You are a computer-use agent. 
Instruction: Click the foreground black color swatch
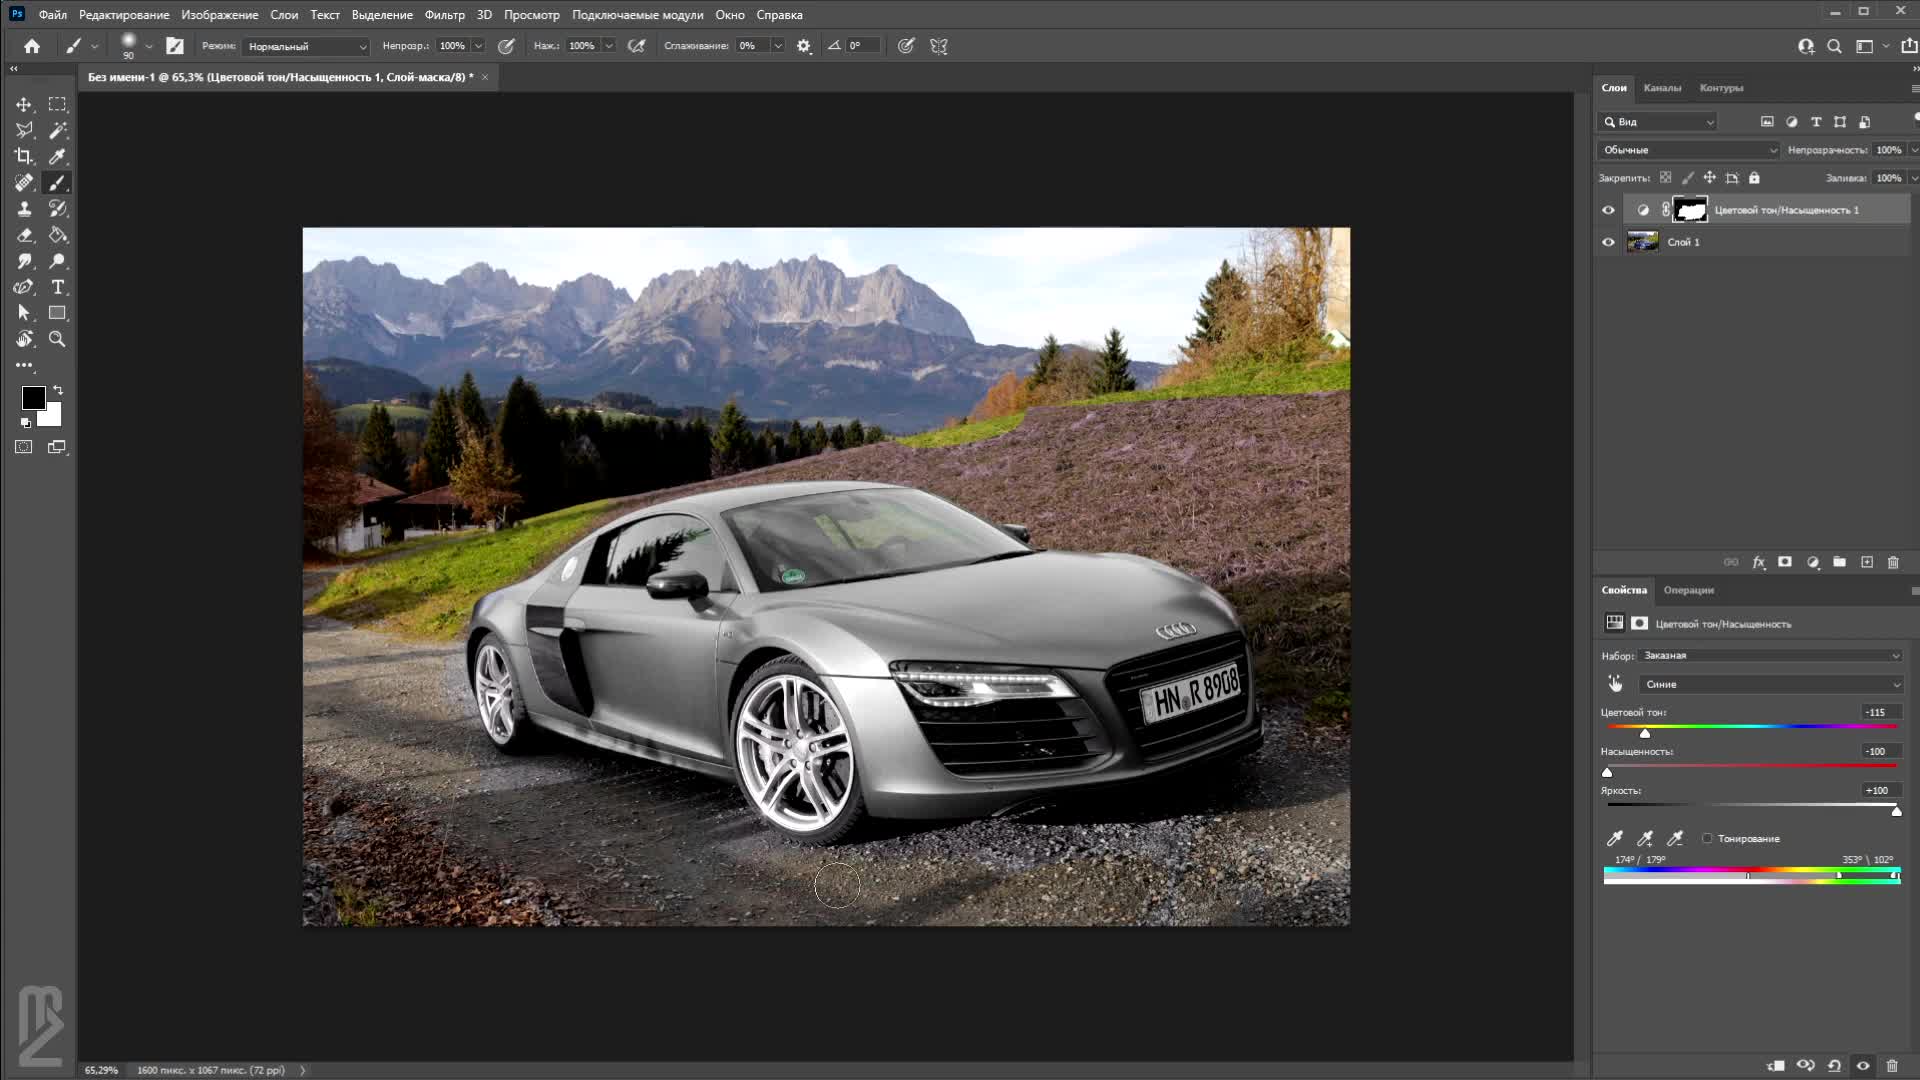click(x=32, y=397)
